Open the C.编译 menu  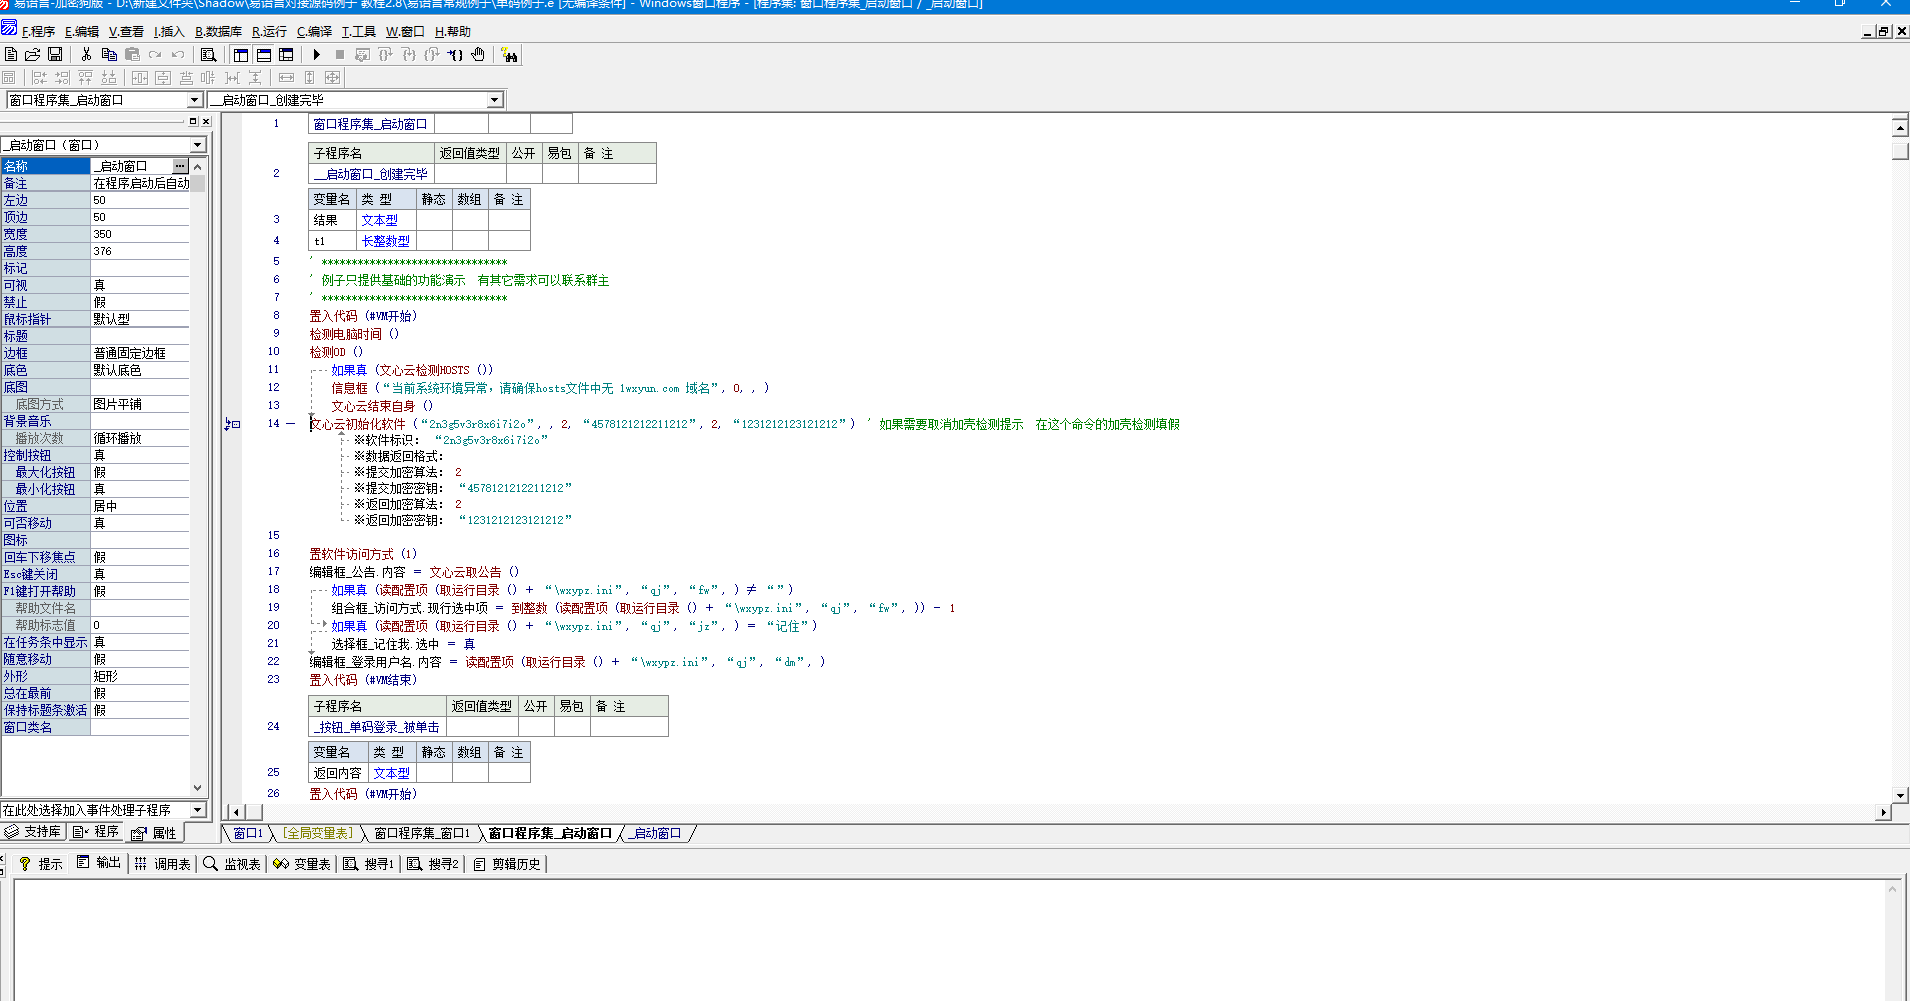[314, 32]
